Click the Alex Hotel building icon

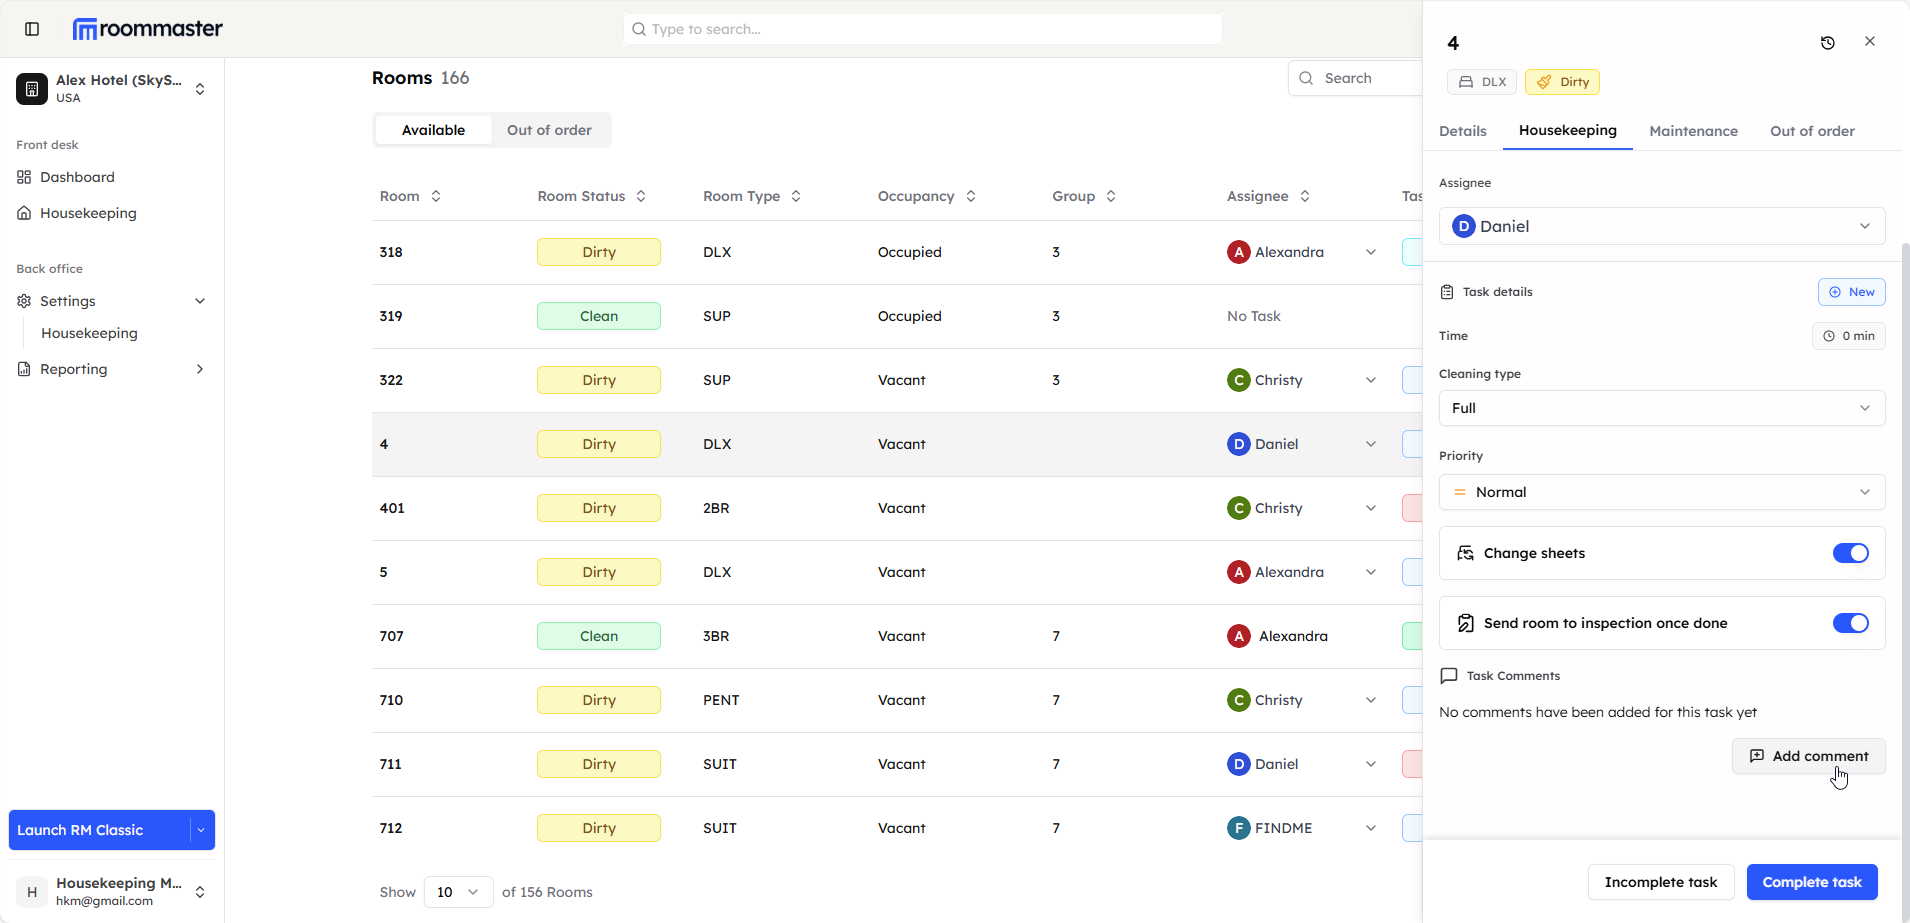32,89
